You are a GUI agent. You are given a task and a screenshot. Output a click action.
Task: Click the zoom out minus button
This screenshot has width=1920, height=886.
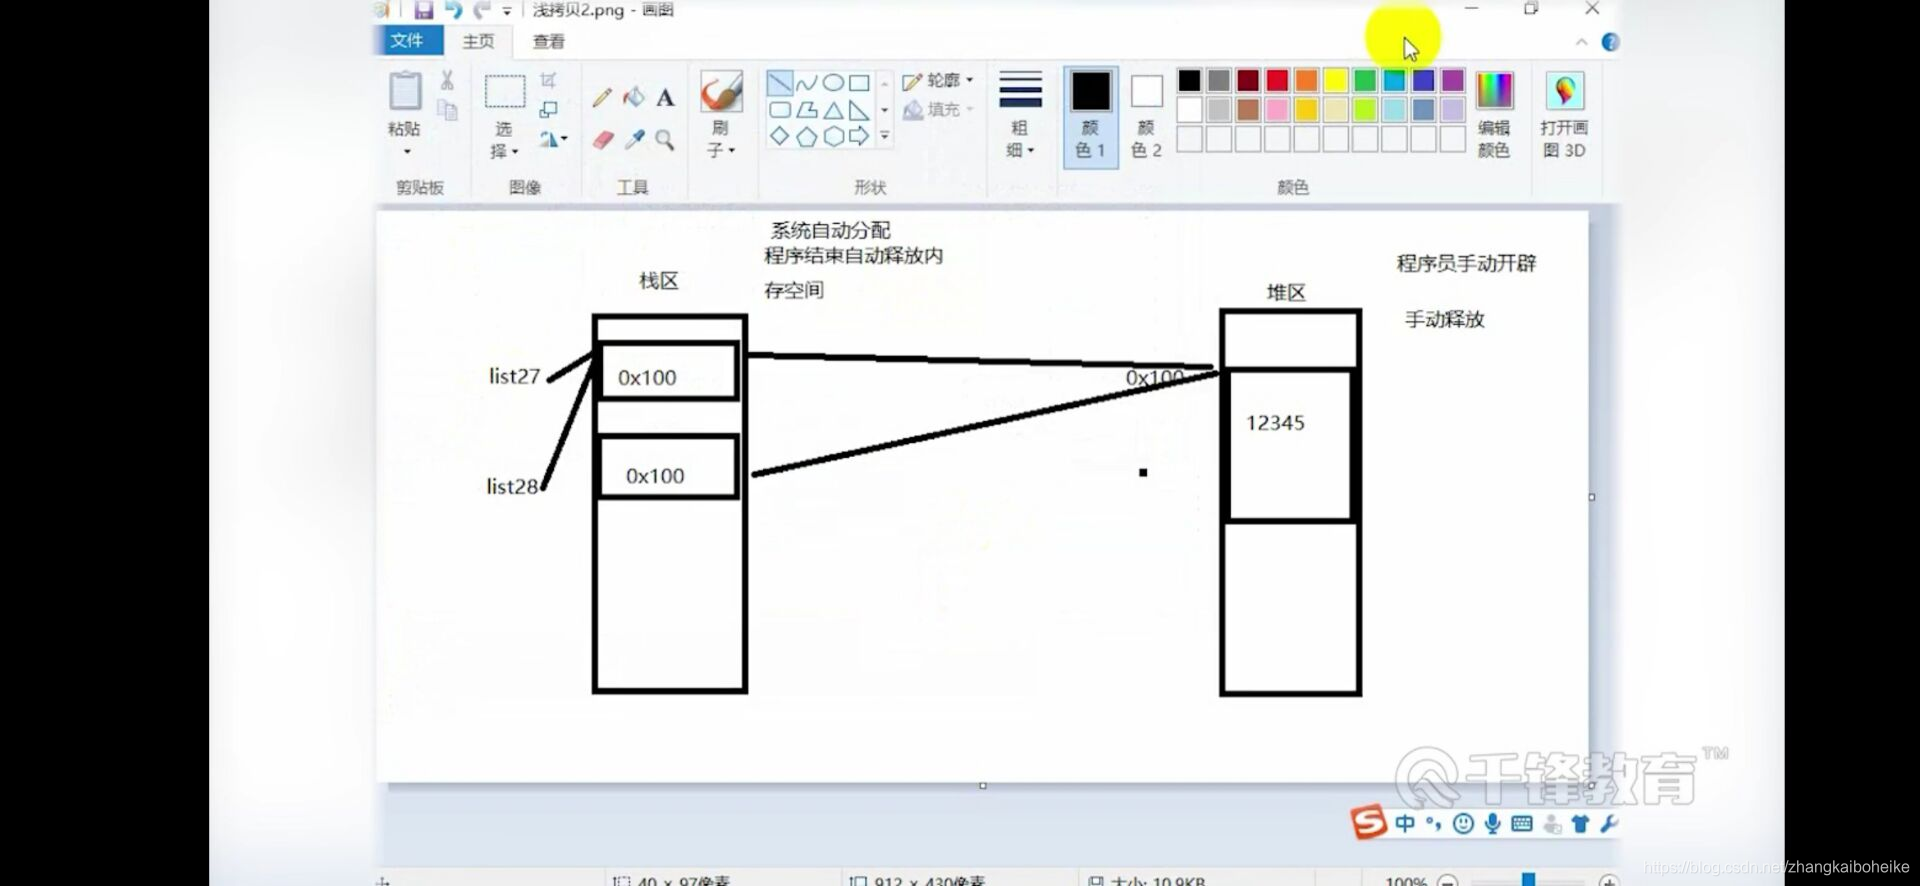pos(1447,882)
